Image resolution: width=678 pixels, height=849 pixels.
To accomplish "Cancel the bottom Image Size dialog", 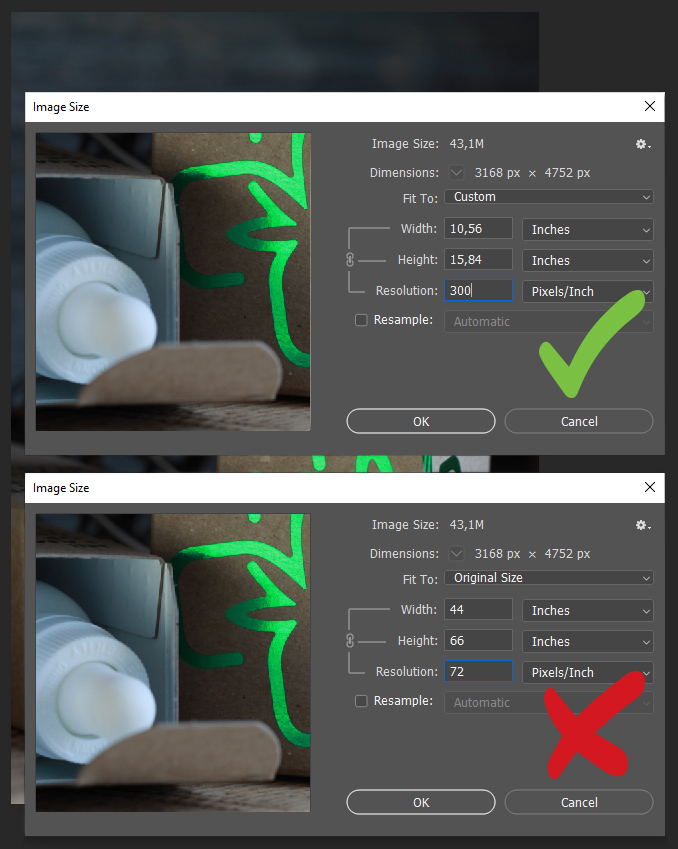I will coord(579,802).
